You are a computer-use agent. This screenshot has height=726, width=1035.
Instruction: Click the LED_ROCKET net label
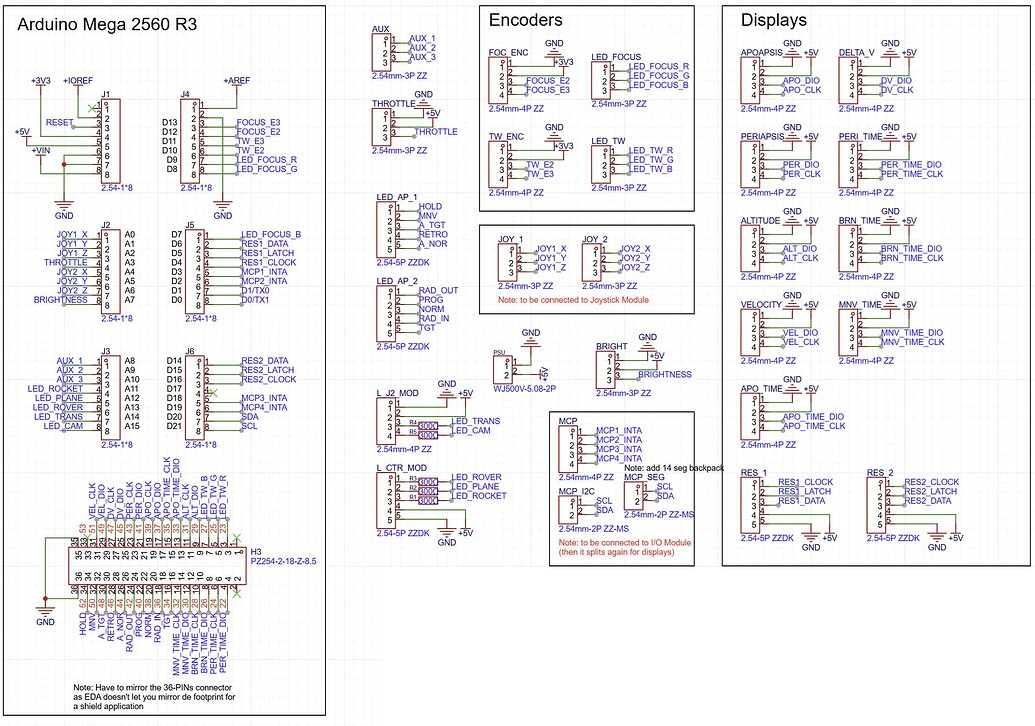point(478,495)
